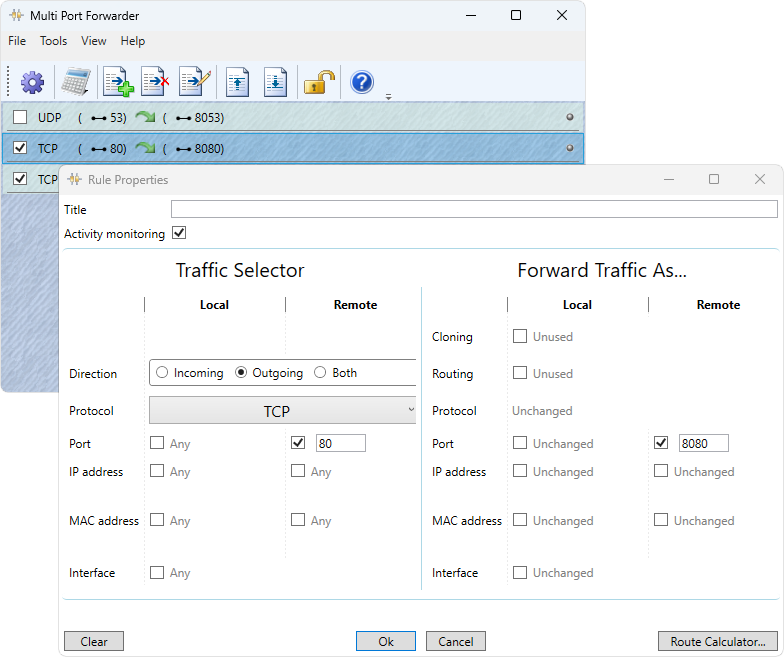Click into the Title input field
784x657 pixels.
click(474, 209)
